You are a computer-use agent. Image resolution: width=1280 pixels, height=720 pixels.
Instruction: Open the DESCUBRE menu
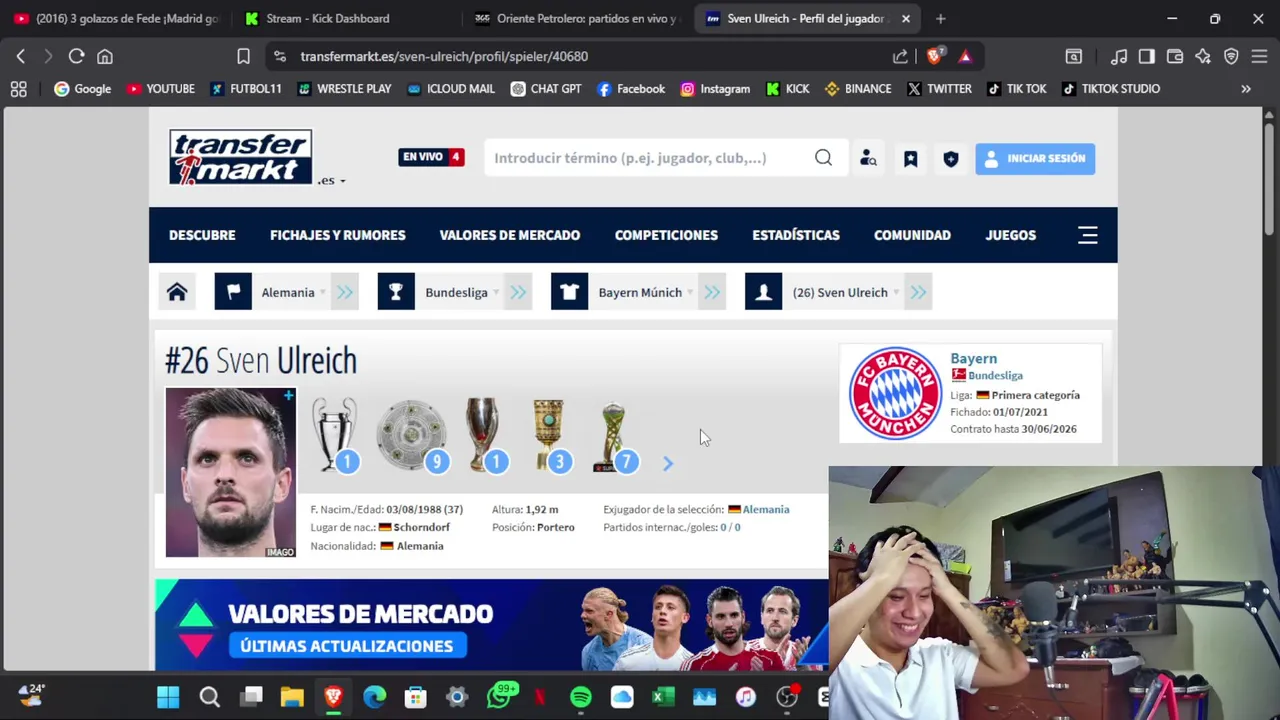click(x=202, y=235)
